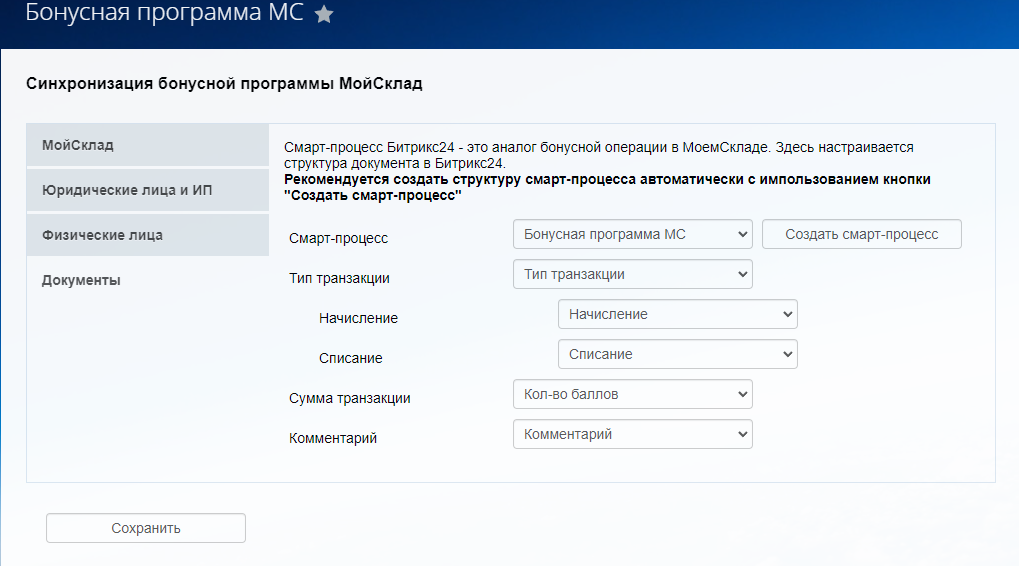Click the Синхронизация бонусной программы МойСклад heading

tap(224, 83)
